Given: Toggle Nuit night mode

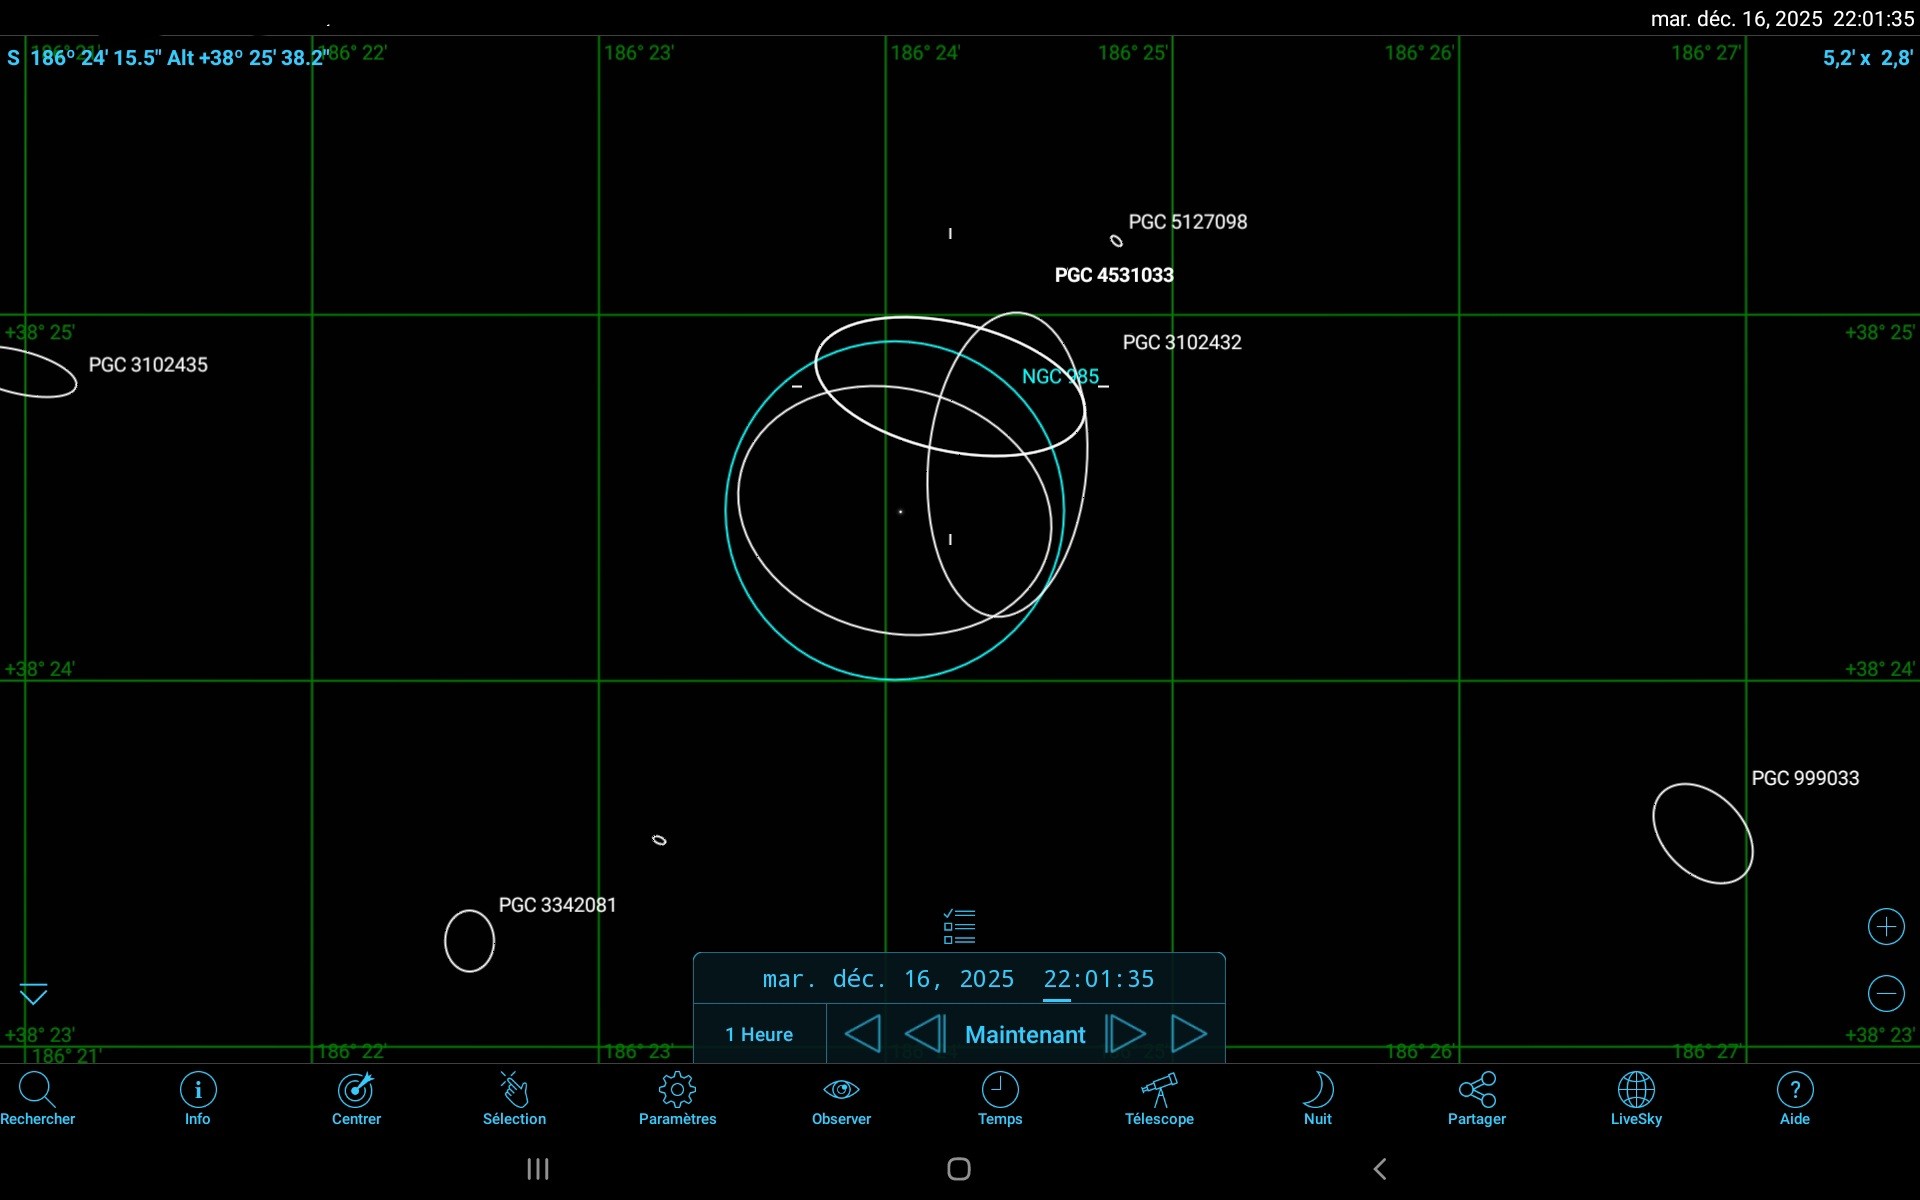Looking at the screenshot, I should pos(1318,1098).
